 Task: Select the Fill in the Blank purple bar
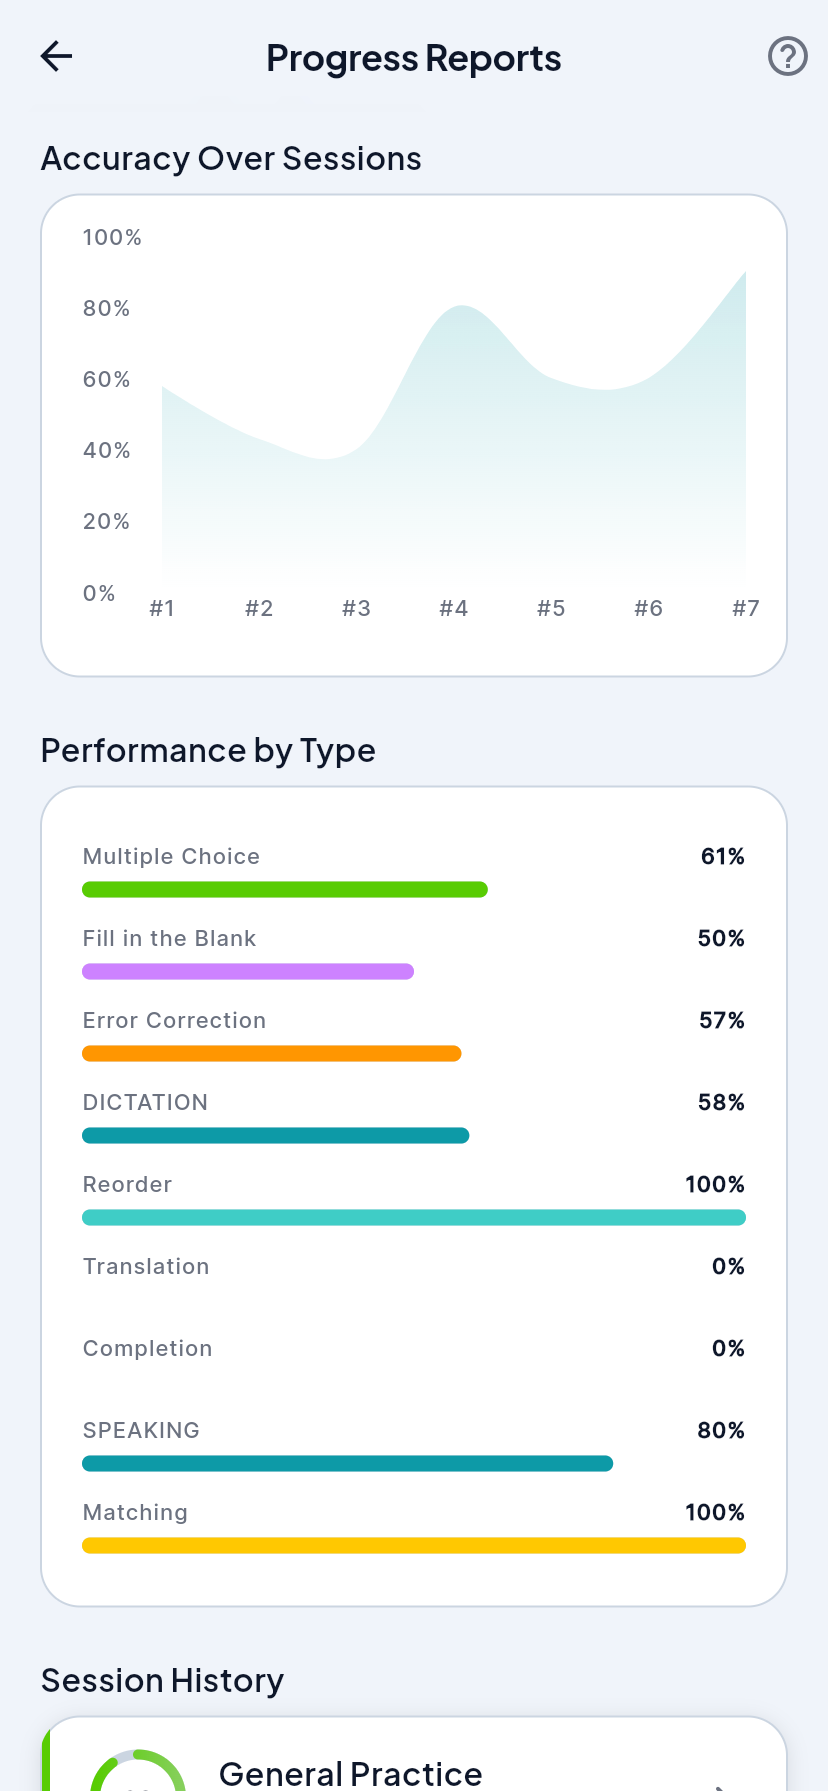click(248, 972)
